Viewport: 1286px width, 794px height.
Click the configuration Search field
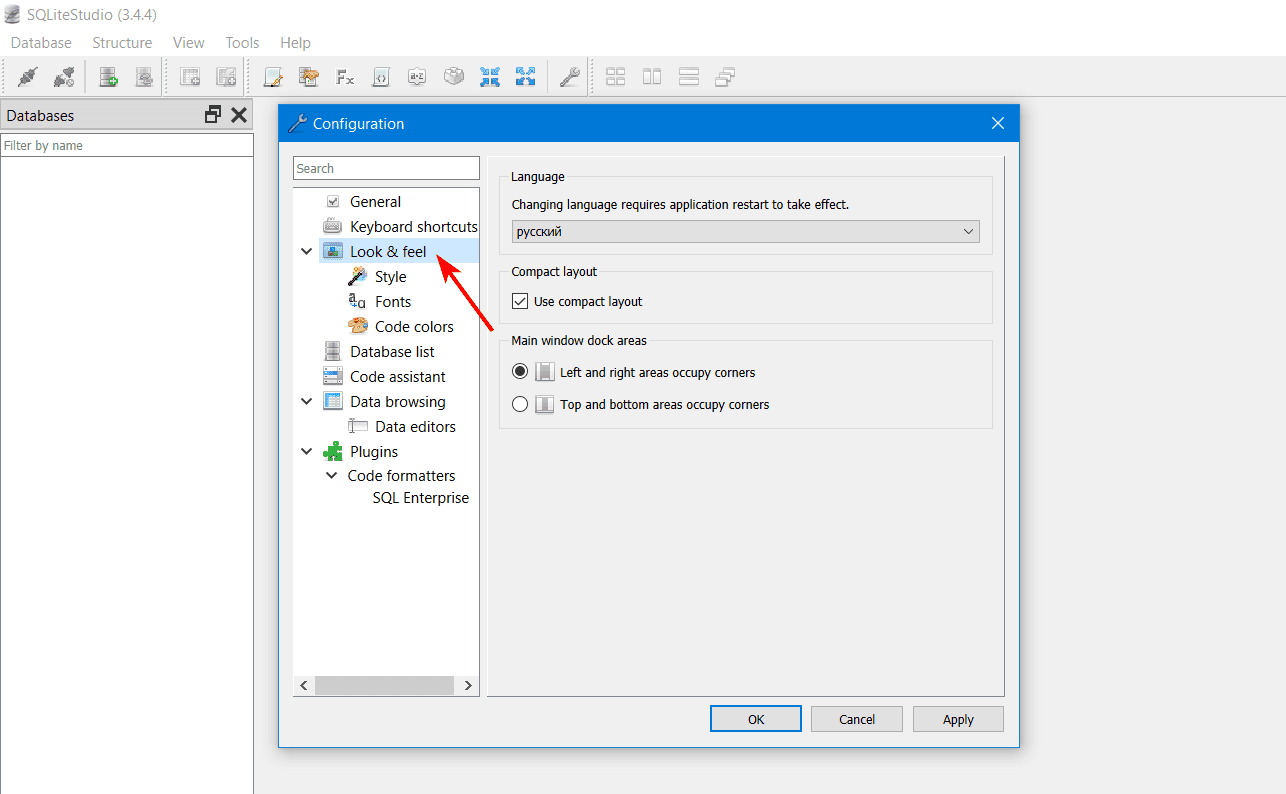coord(386,168)
